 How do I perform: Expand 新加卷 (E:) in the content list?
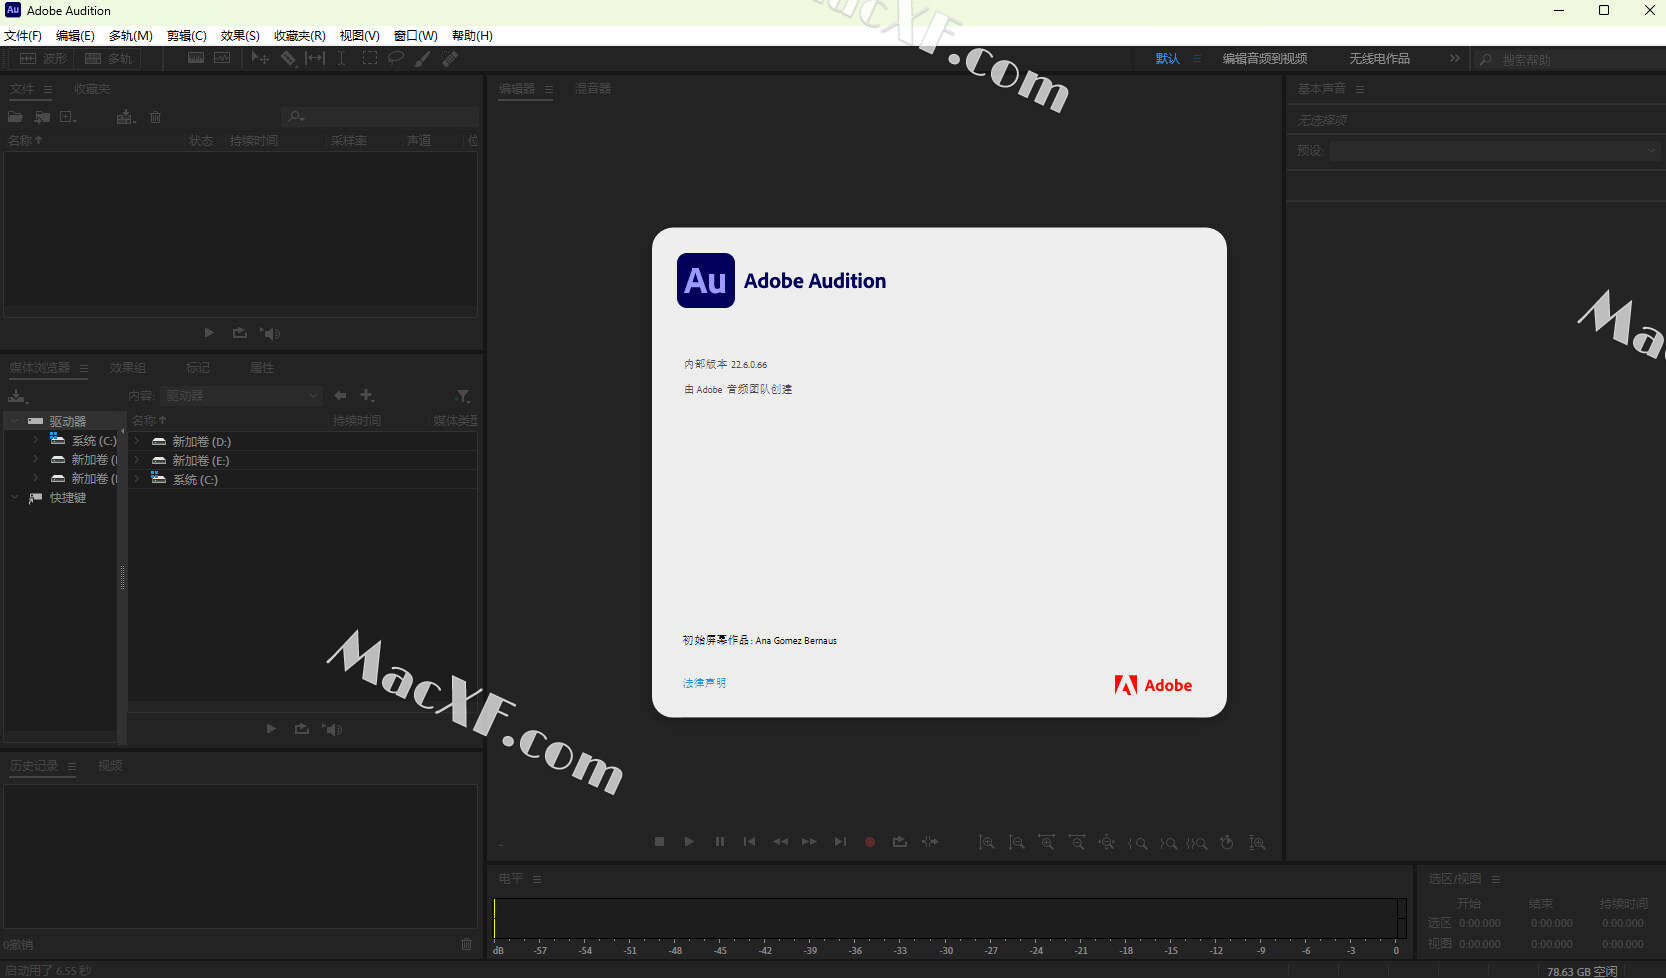[137, 460]
